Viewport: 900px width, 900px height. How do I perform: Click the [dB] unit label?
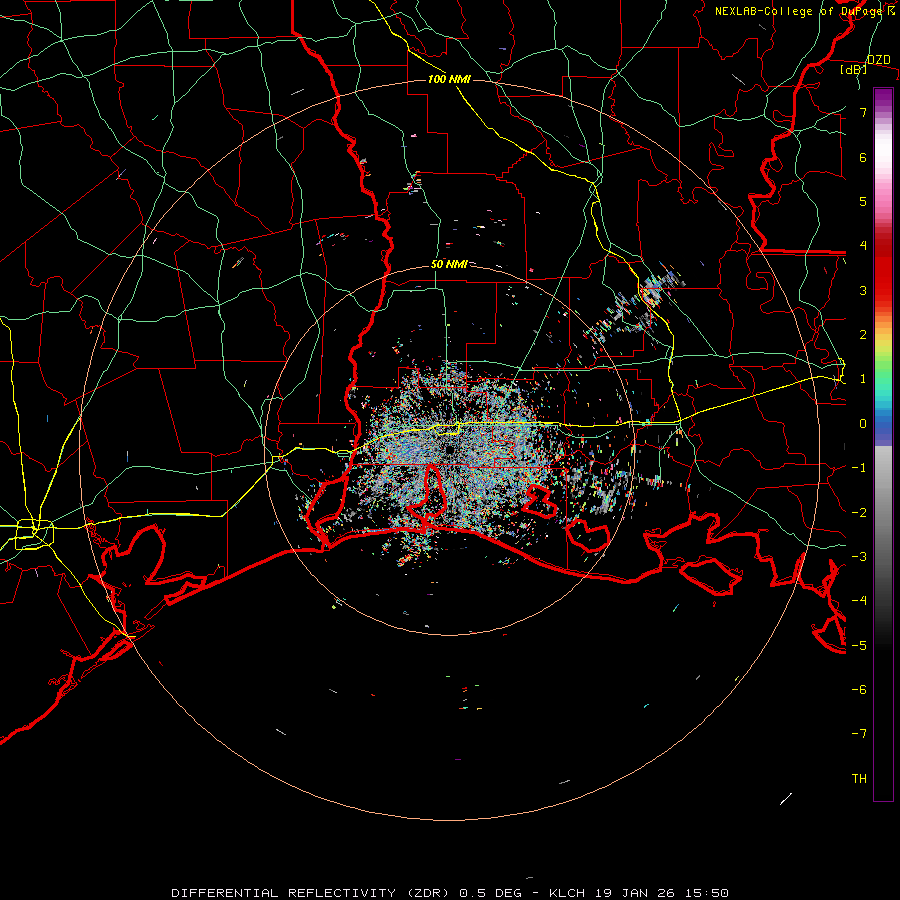click(854, 70)
